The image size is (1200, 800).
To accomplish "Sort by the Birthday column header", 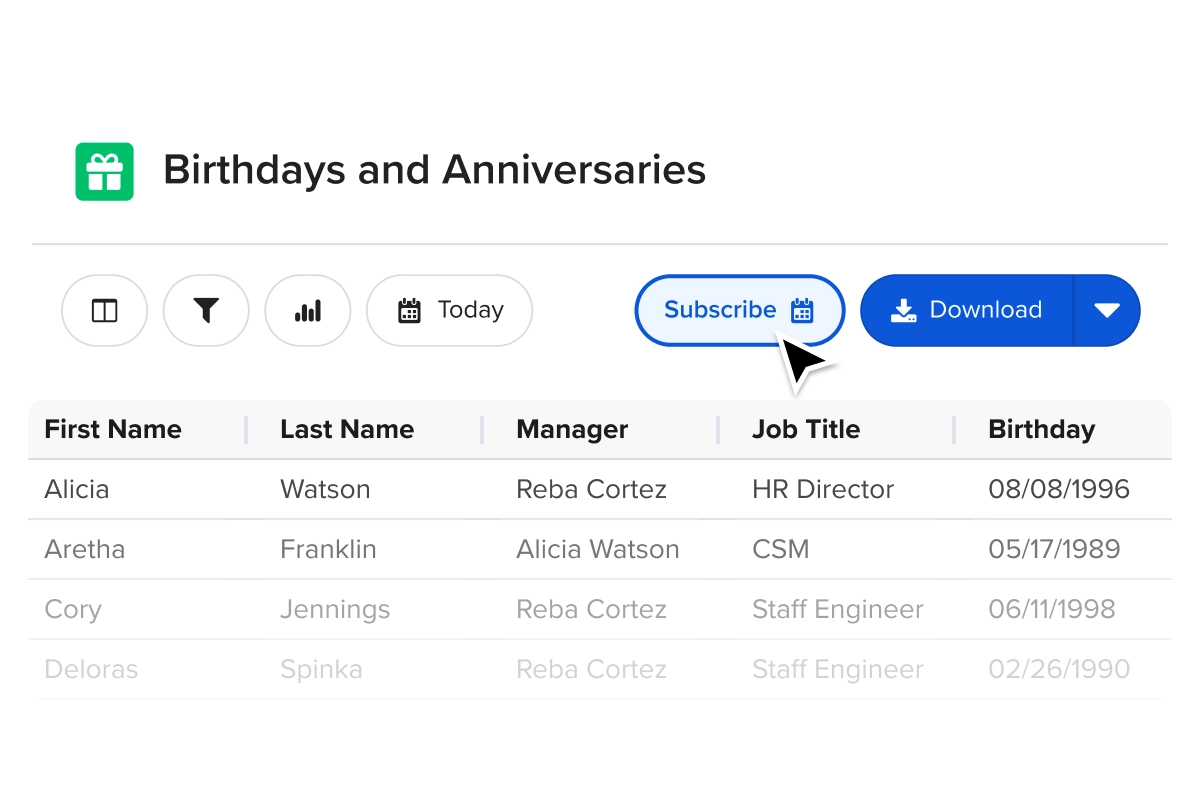I will tap(1041, 429).
